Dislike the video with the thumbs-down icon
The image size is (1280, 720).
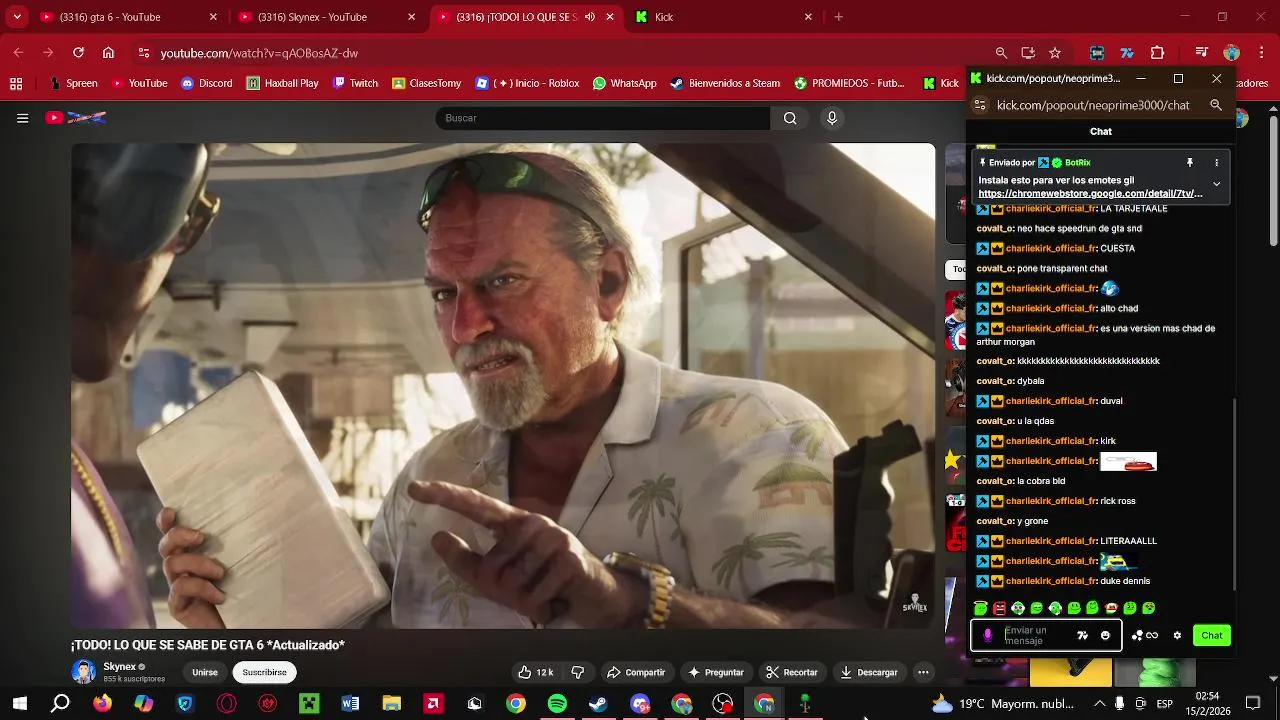coord(577,672)
